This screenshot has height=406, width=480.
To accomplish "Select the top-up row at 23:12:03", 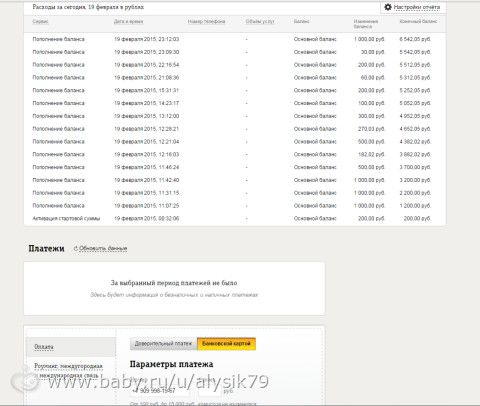I will pyautogui.click(x=235, y=39).
